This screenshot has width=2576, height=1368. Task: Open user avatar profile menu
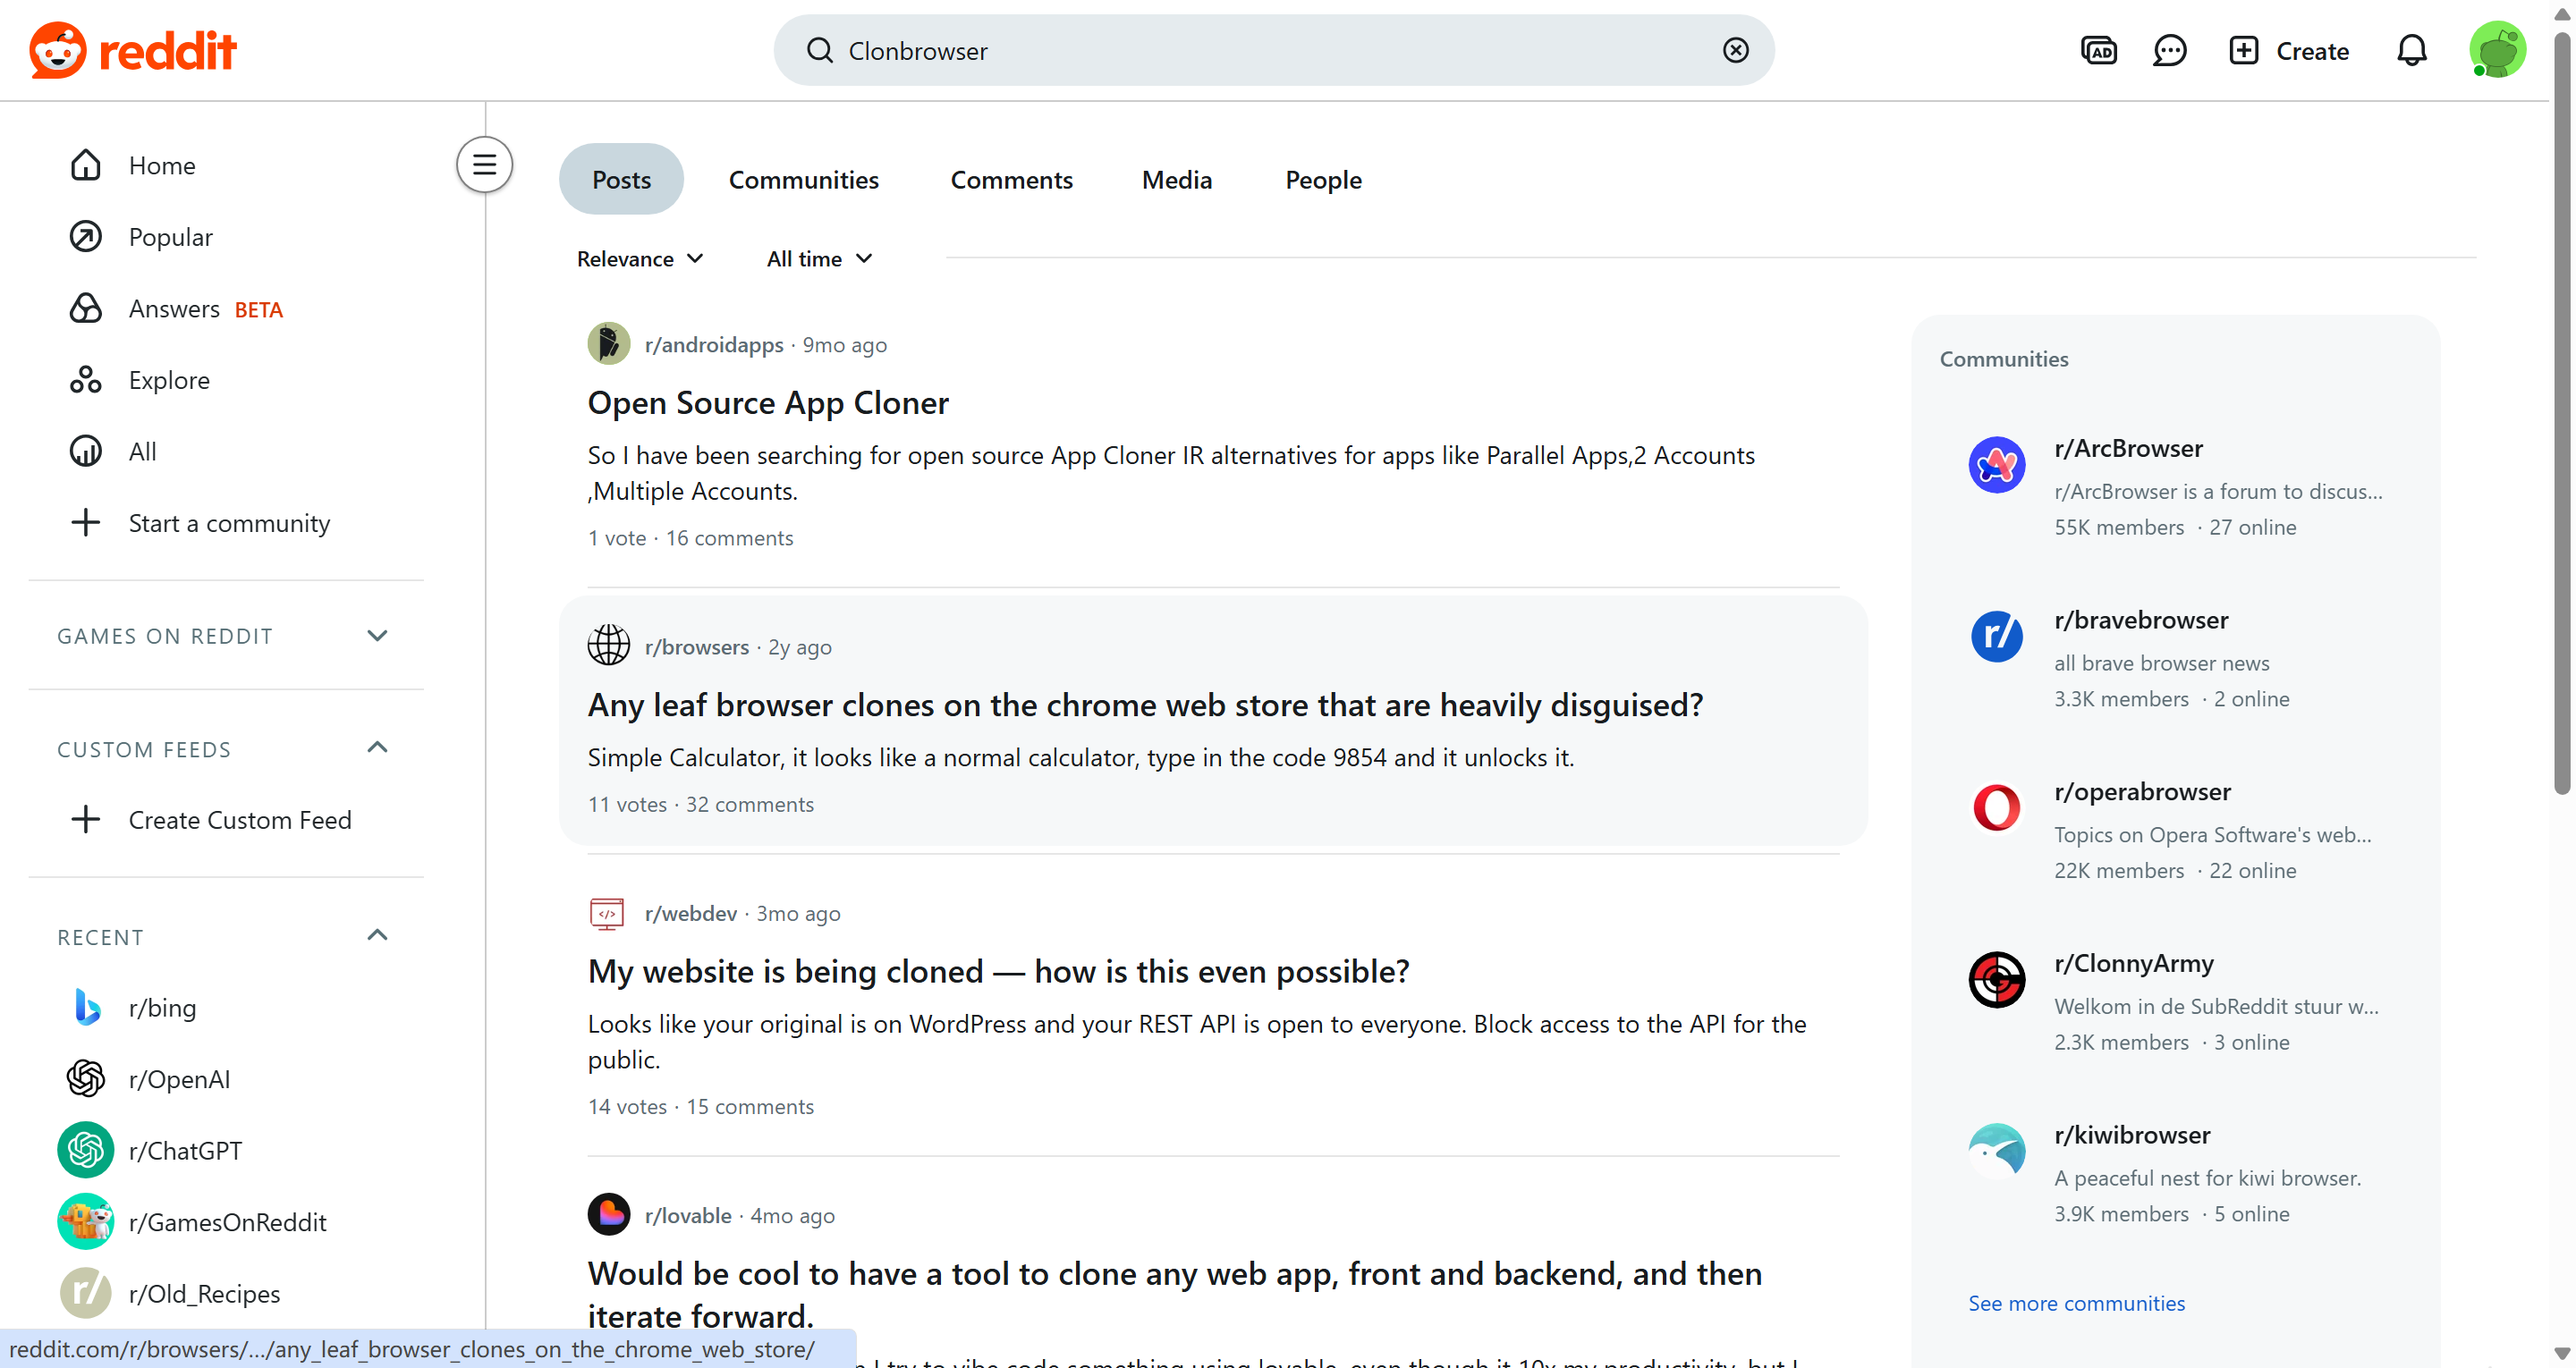pyautogui.click(x=2496, y=50)
